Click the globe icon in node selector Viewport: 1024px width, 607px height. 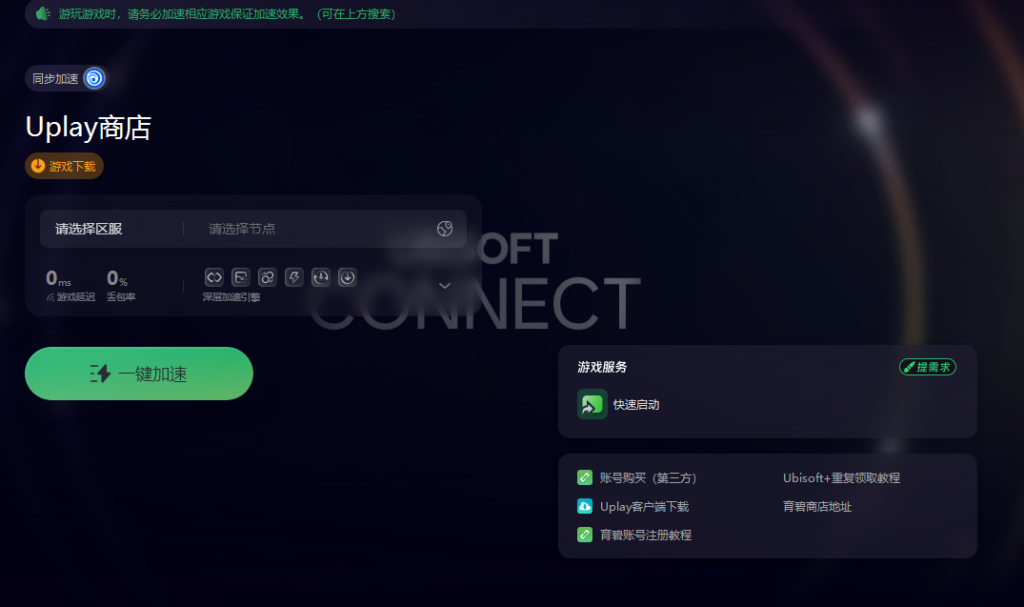pos(445,229)
